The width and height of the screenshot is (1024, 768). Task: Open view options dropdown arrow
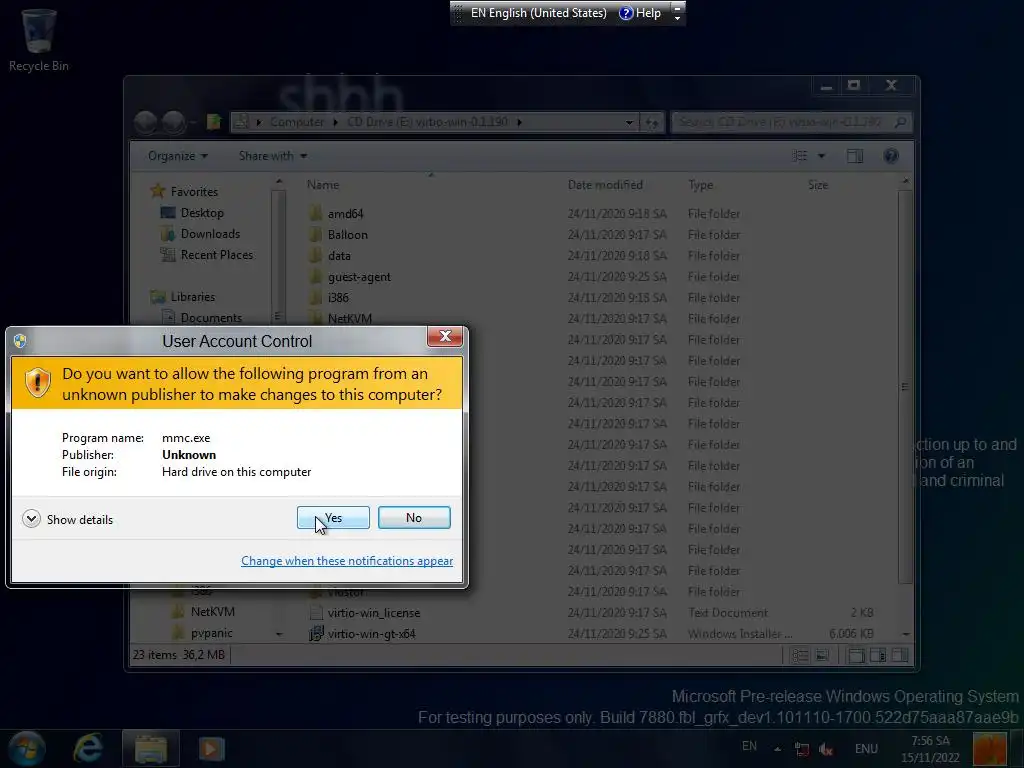tap(822, 156)
